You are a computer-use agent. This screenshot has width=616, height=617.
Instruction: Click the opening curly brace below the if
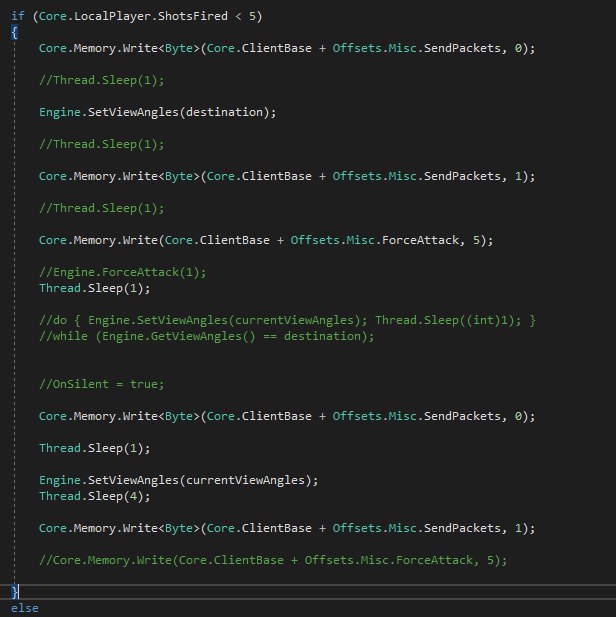pos(14,32)
